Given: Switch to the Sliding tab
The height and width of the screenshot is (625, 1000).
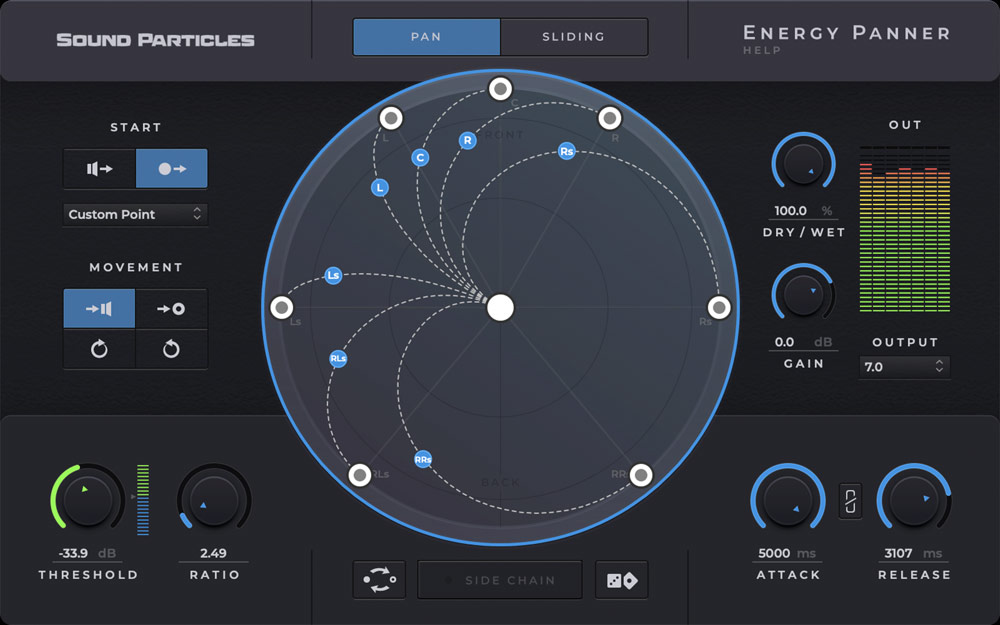Looking at the screenshot, I should pos(574,36).
